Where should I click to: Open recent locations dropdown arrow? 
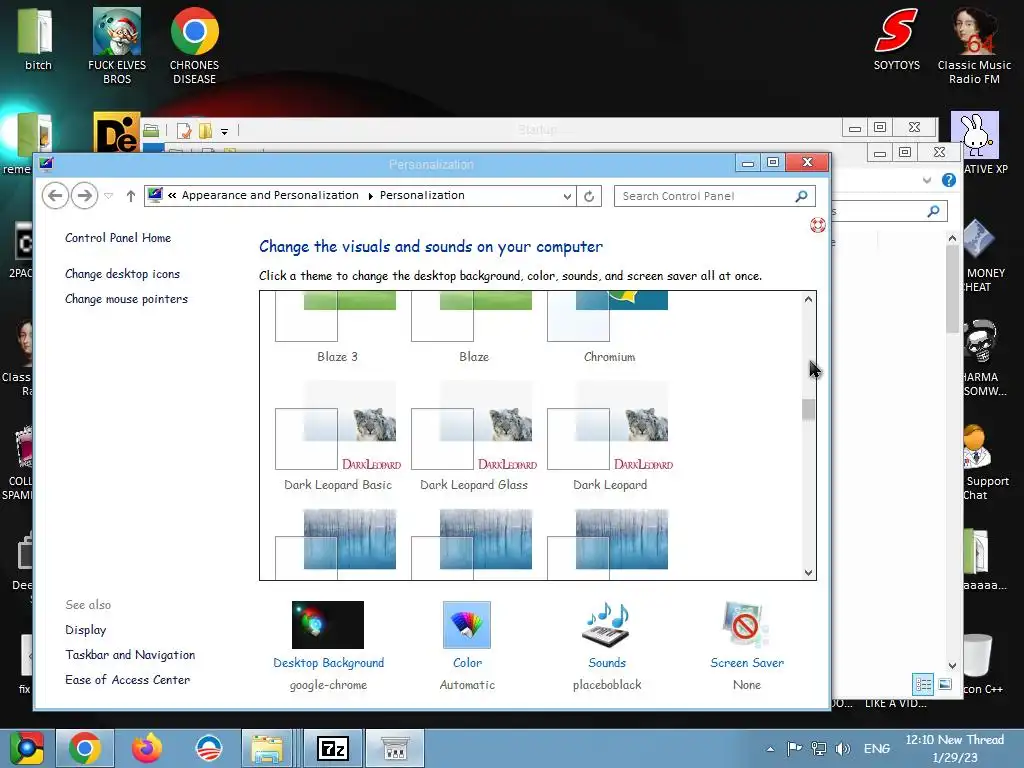108,196
